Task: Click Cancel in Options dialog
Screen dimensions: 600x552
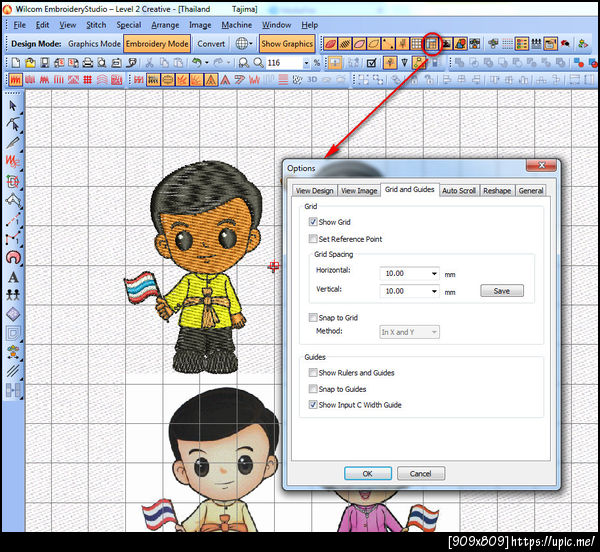Action: tap(421, 474)
